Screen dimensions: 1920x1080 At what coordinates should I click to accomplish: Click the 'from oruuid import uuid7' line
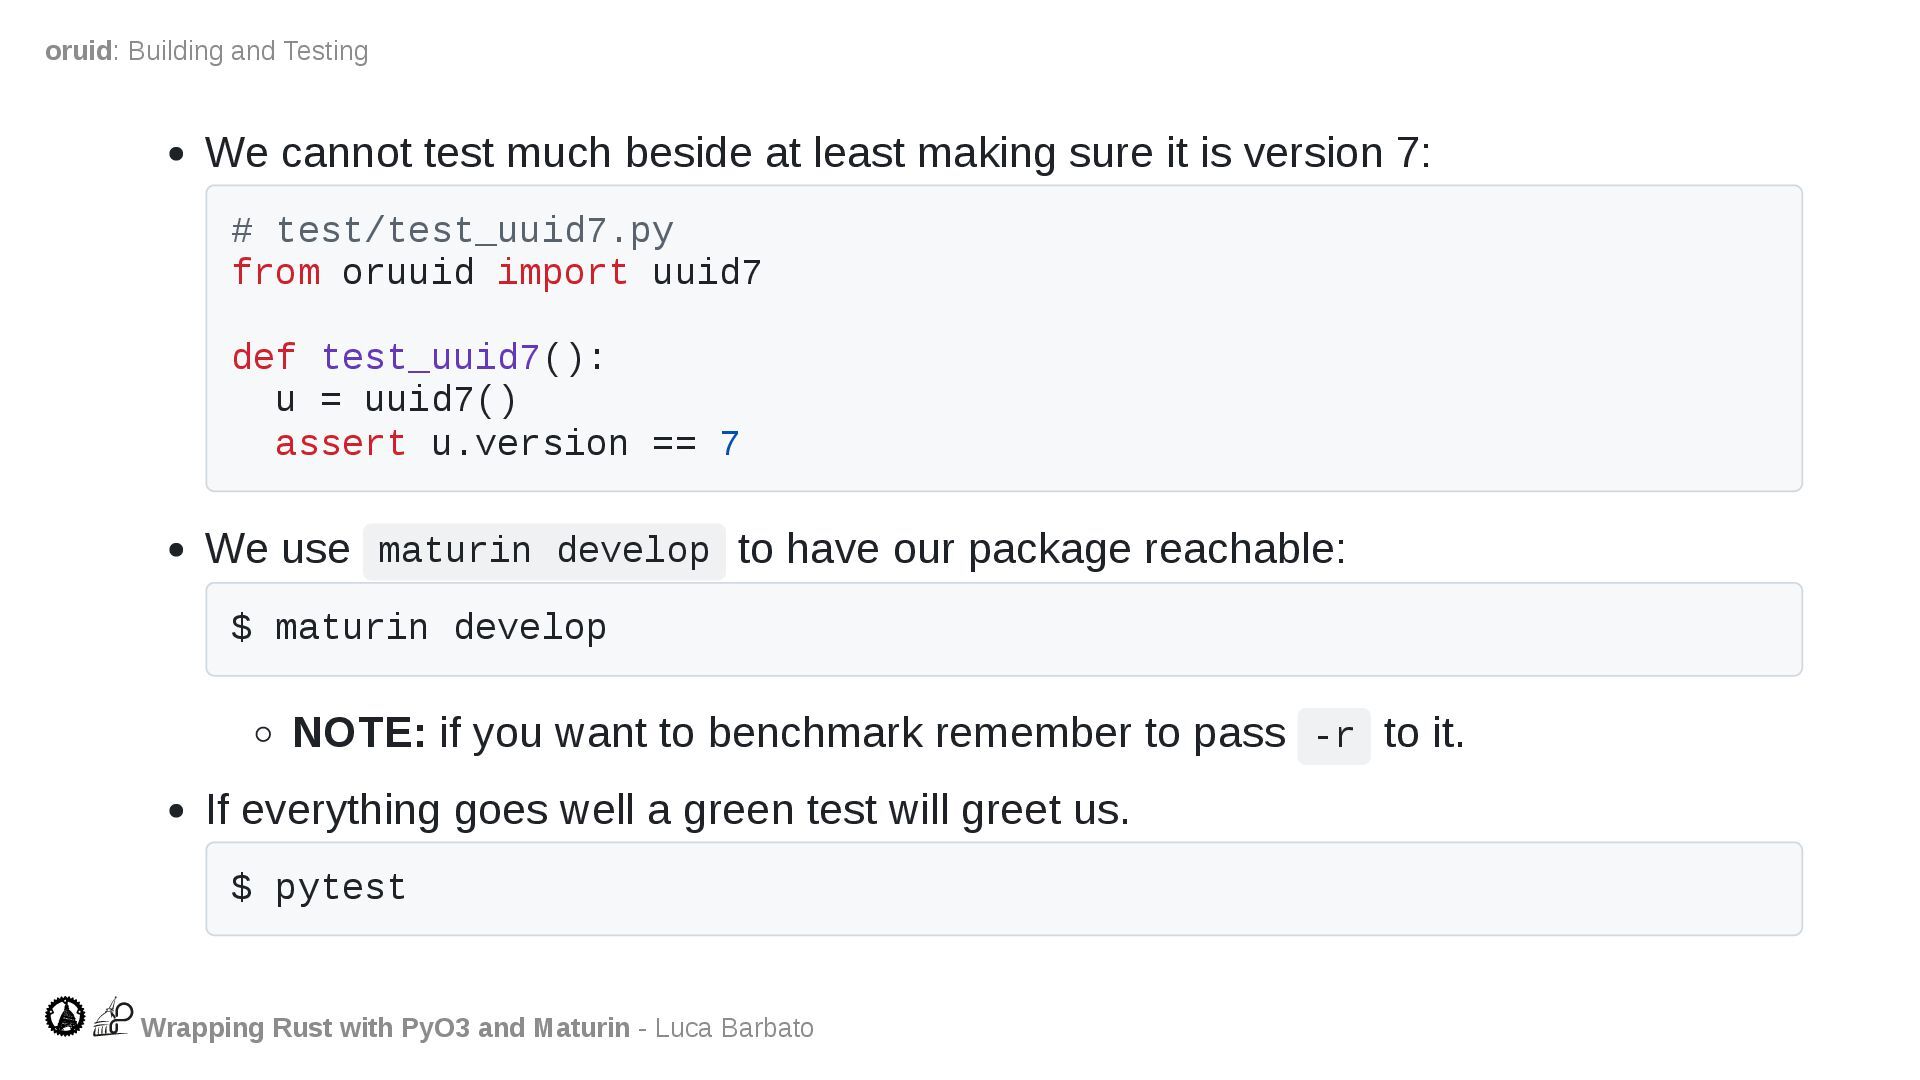496,273
